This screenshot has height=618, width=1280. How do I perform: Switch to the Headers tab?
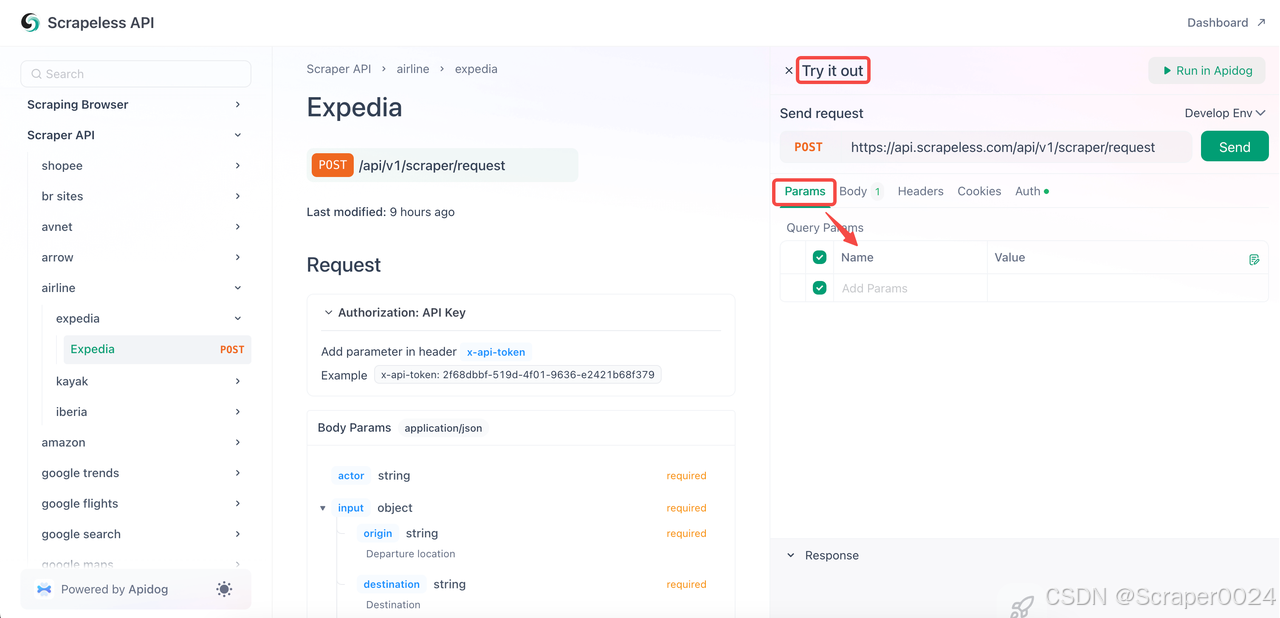point(920,191)
